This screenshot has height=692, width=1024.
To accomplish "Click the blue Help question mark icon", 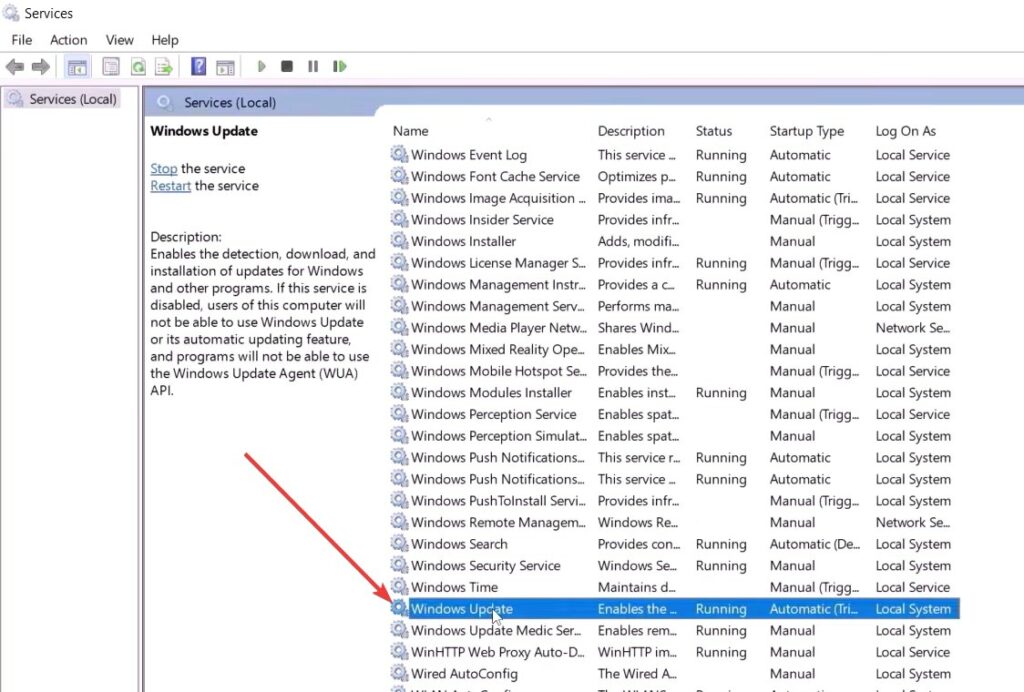I will pyautogui.click(x=199, y=67).
